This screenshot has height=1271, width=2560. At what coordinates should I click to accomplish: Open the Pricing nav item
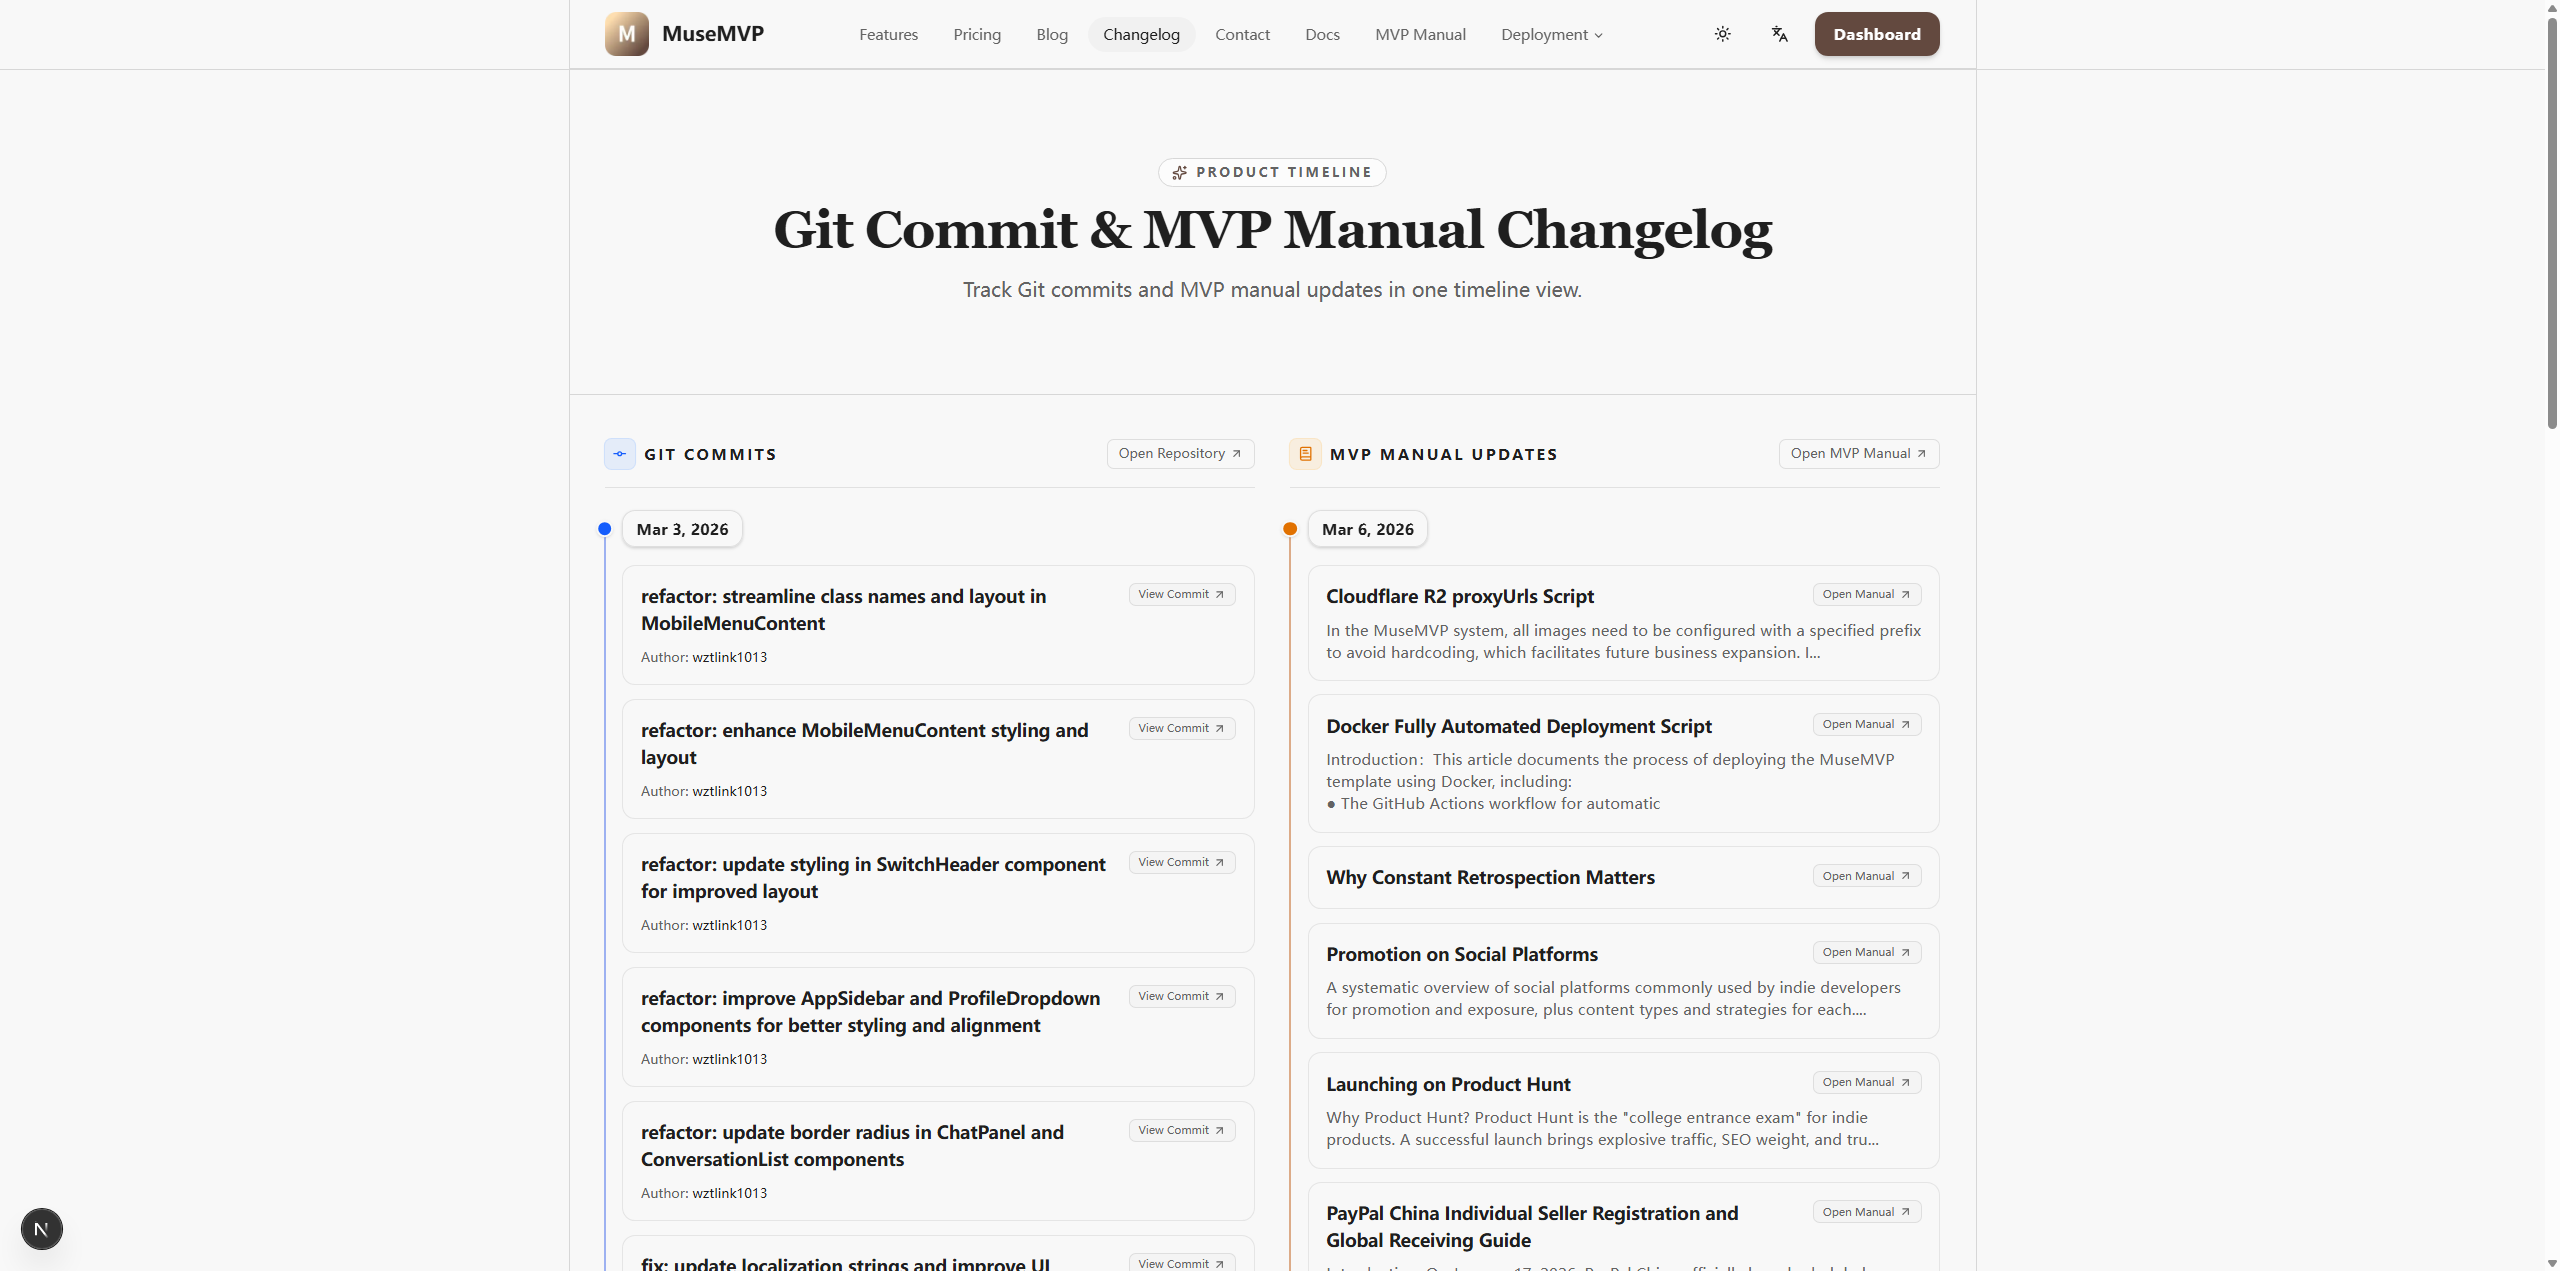click(976, 35)
